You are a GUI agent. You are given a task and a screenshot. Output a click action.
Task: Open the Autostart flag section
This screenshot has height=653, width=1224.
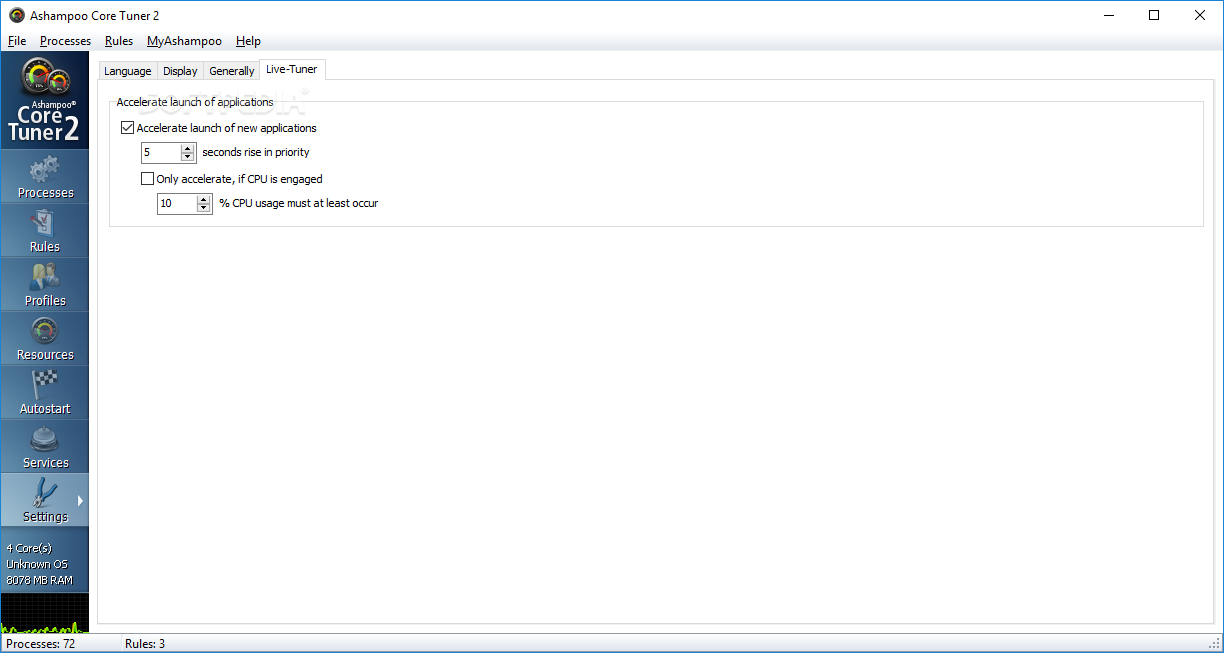[45, 393]
